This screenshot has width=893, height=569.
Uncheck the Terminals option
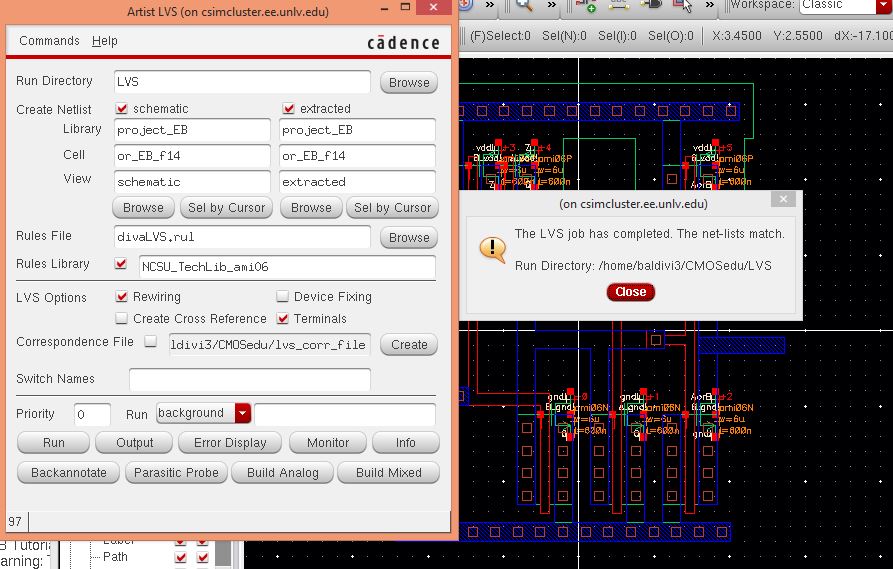point(283,319)
